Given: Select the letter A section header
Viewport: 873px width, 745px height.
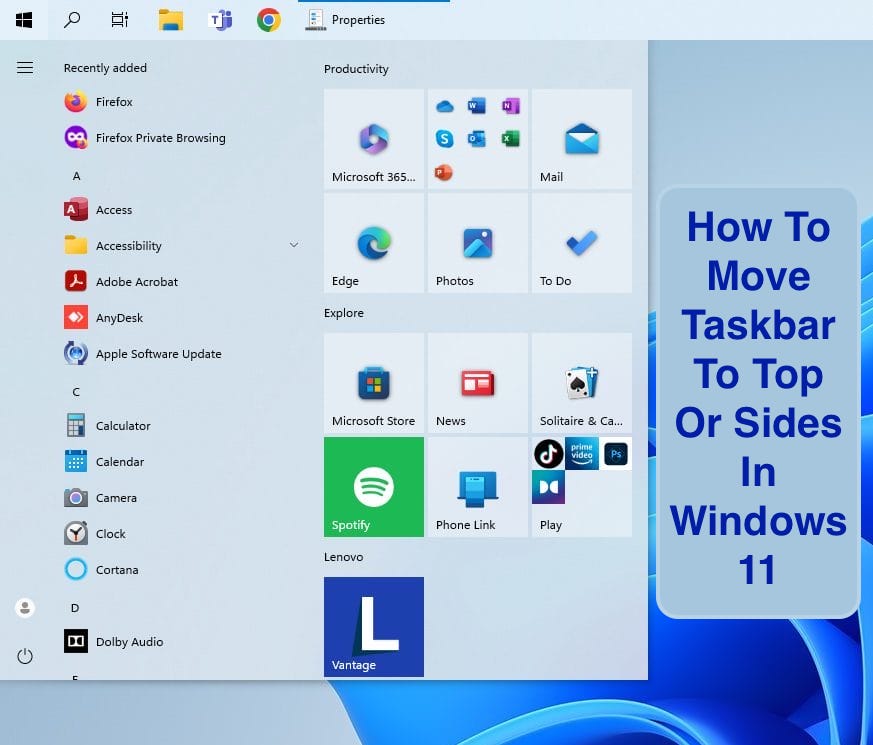Looking at the screenshot, I should (76, 176).
